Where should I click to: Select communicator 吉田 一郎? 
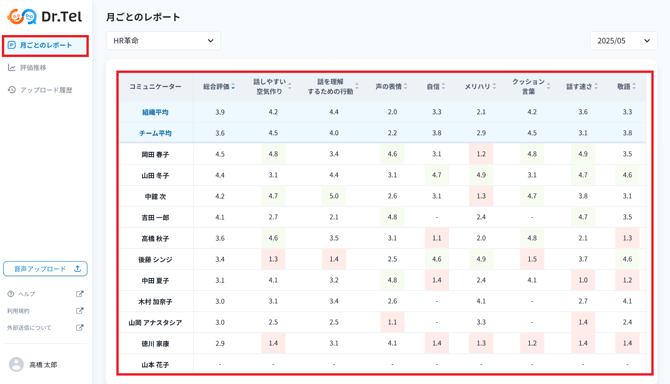click(156, 217)
